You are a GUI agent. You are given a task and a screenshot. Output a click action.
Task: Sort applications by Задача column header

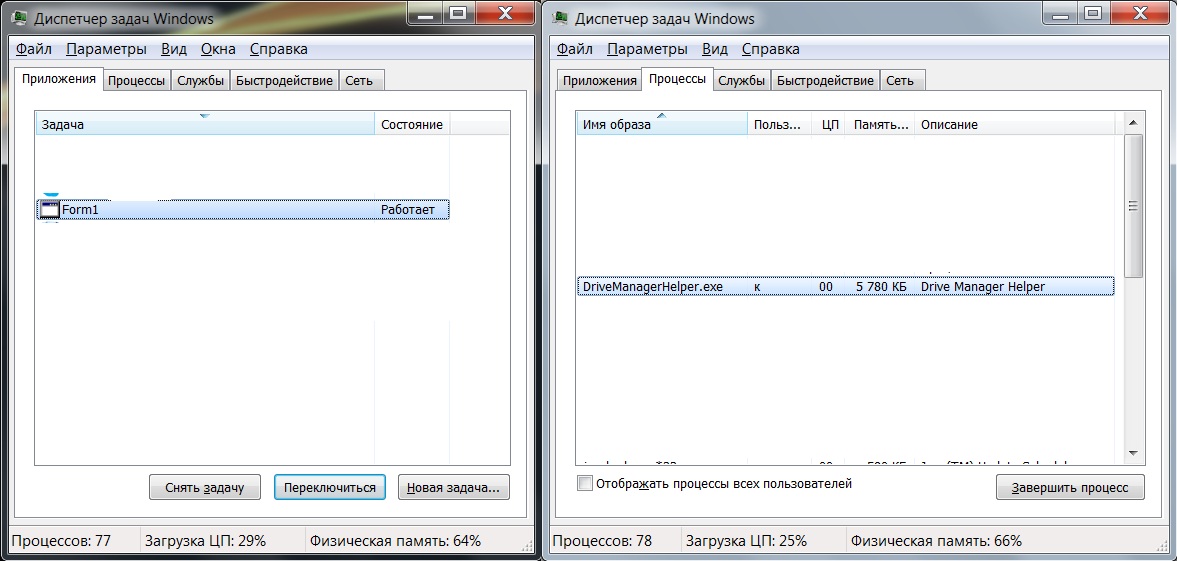[x=205, y=125]
